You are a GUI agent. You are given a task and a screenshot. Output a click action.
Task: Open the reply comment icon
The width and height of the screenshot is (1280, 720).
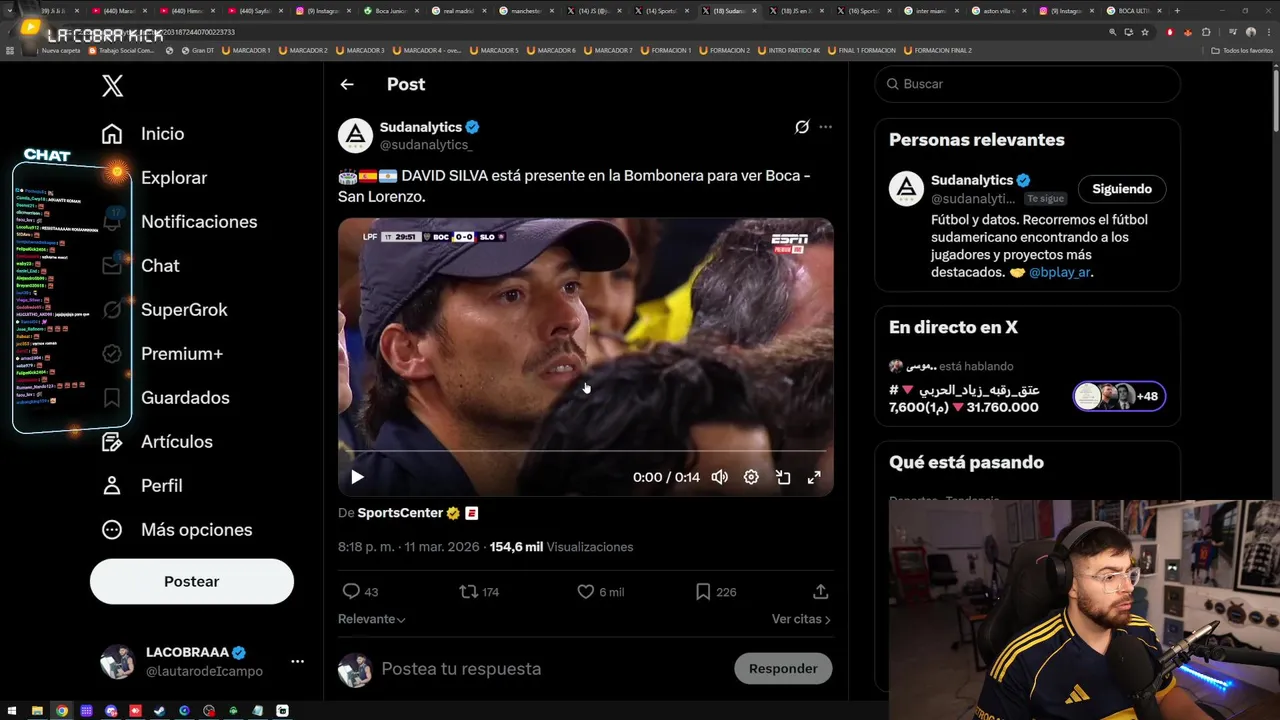[351, 592]
